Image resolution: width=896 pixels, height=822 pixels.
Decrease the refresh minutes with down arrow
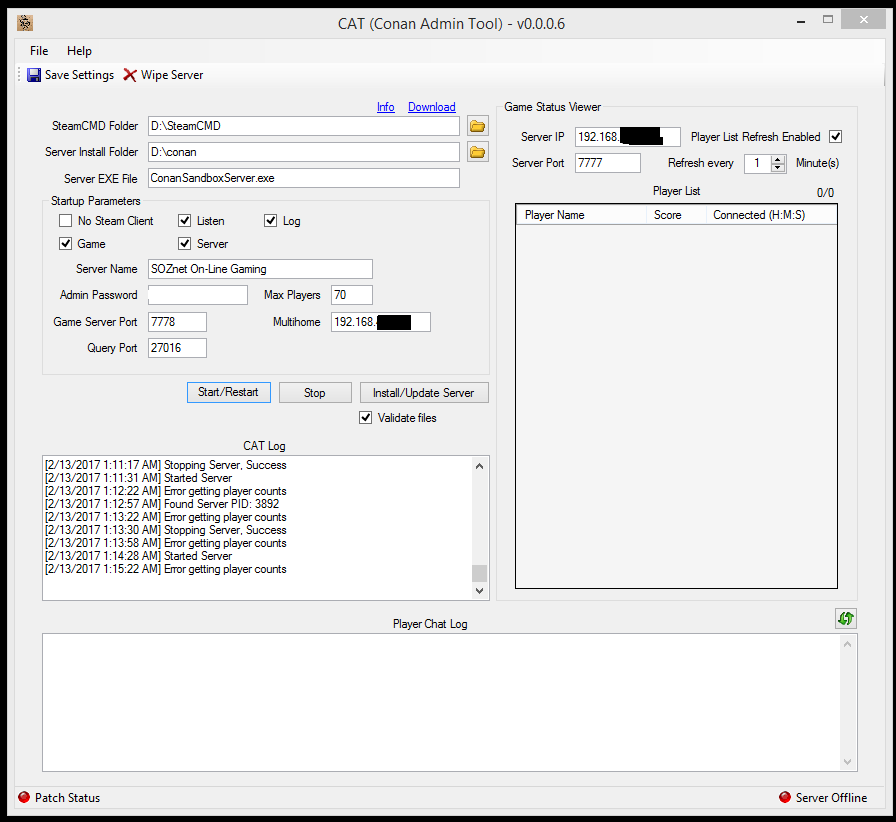click(778, 168)
